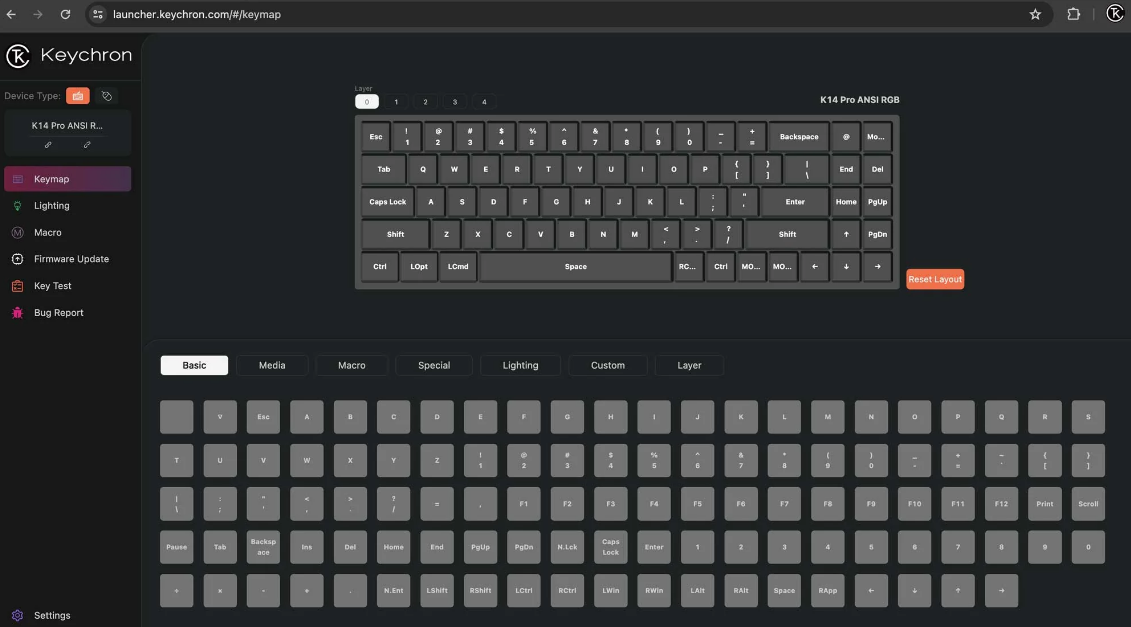1131x627 pixels.
Task: Pick LShift keycode in Basic list
Action: (436, 590)
